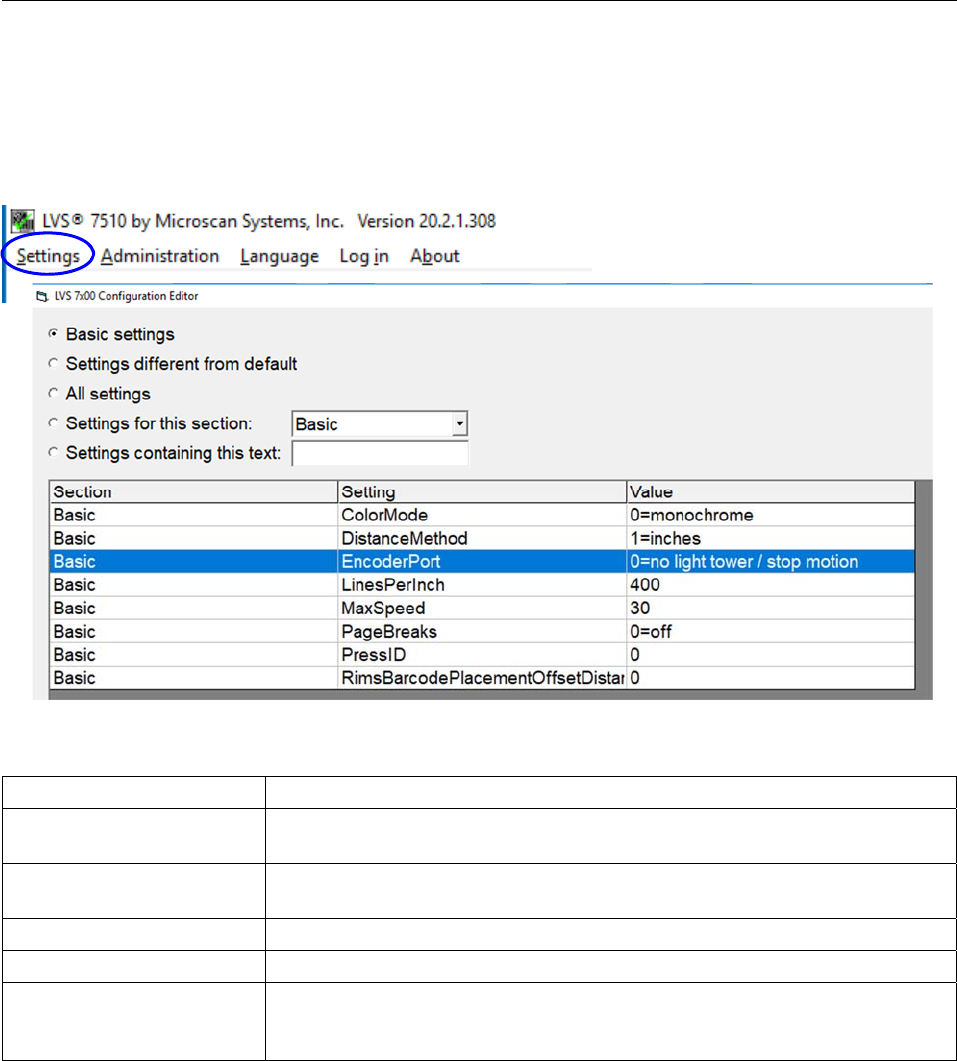Open the About menu
The image size is (957, 1061).
[435, 256]
